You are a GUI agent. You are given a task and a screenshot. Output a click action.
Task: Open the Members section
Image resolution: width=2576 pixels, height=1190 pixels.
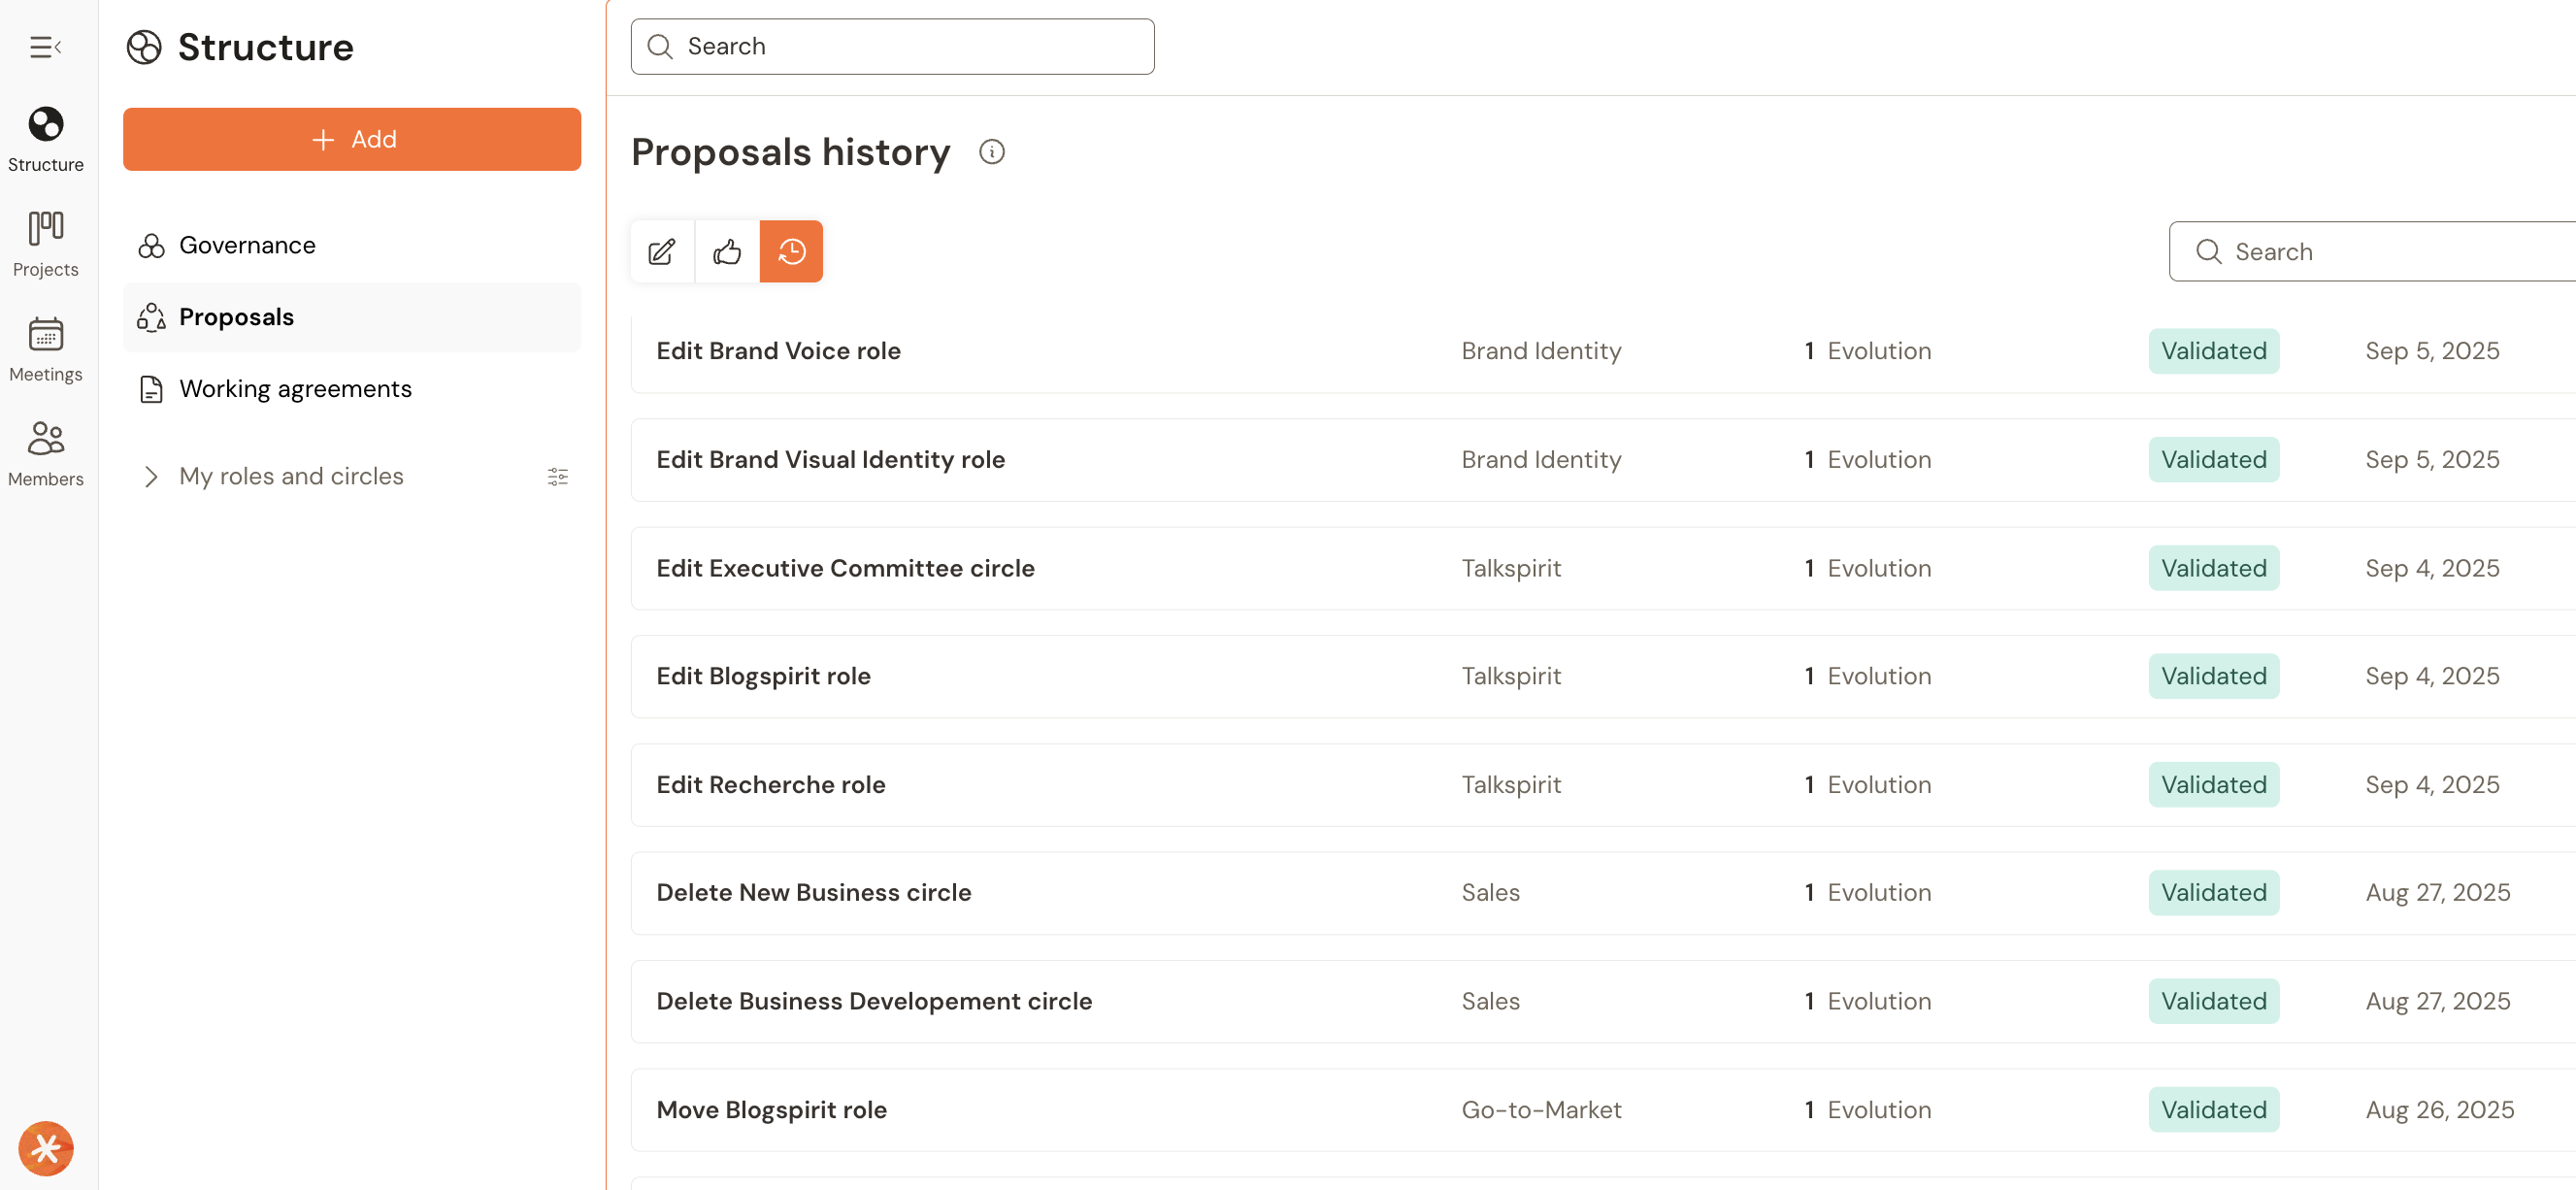point(46,454)
